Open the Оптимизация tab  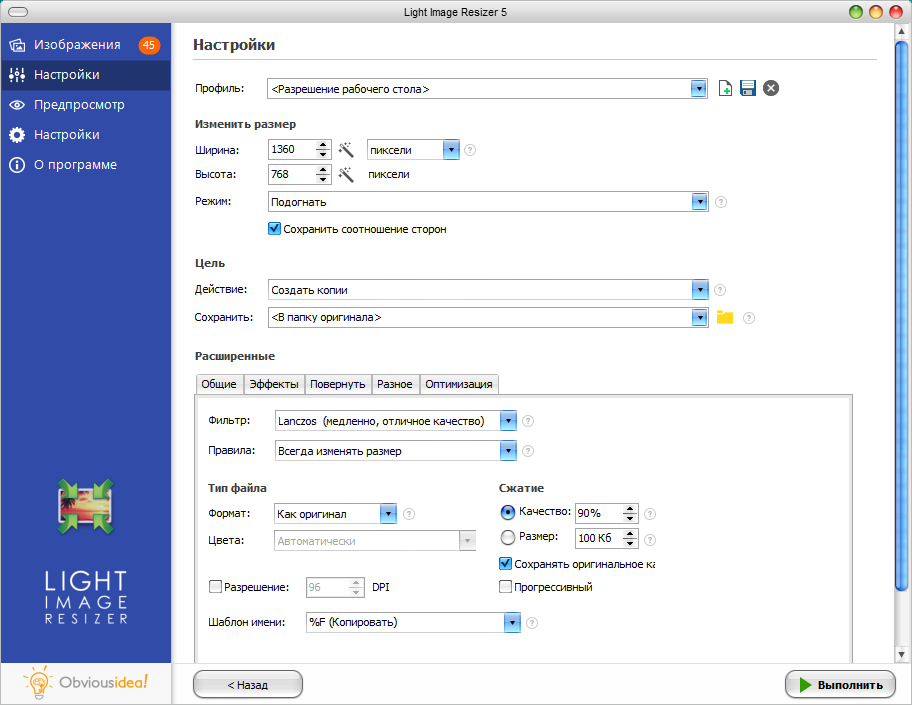pyautogui.click(x=458, y=384)
